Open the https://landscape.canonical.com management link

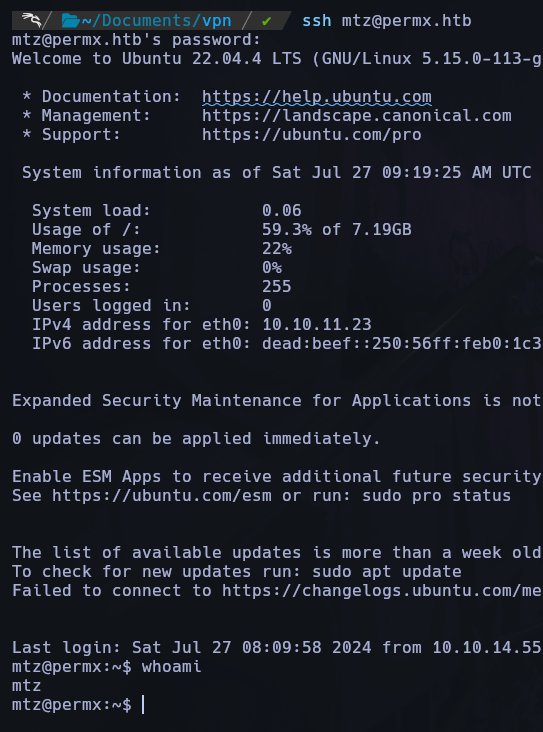(x=357, y=116)
